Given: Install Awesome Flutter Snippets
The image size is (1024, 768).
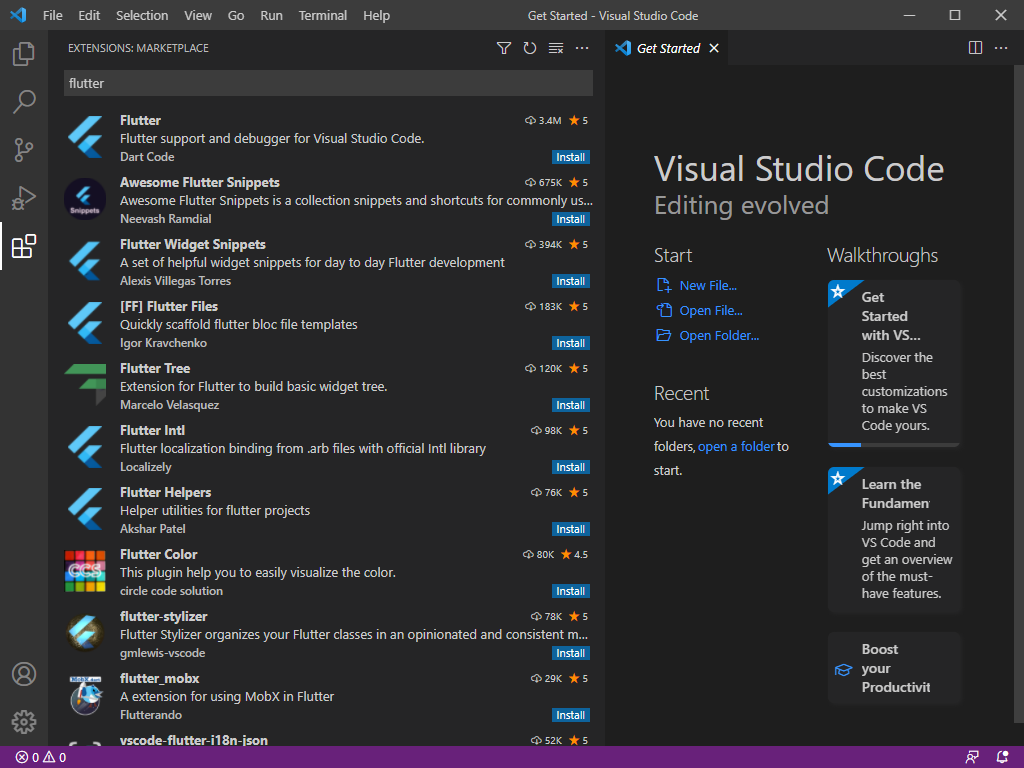Looking at the screenshot, I should tap(570, 219).
